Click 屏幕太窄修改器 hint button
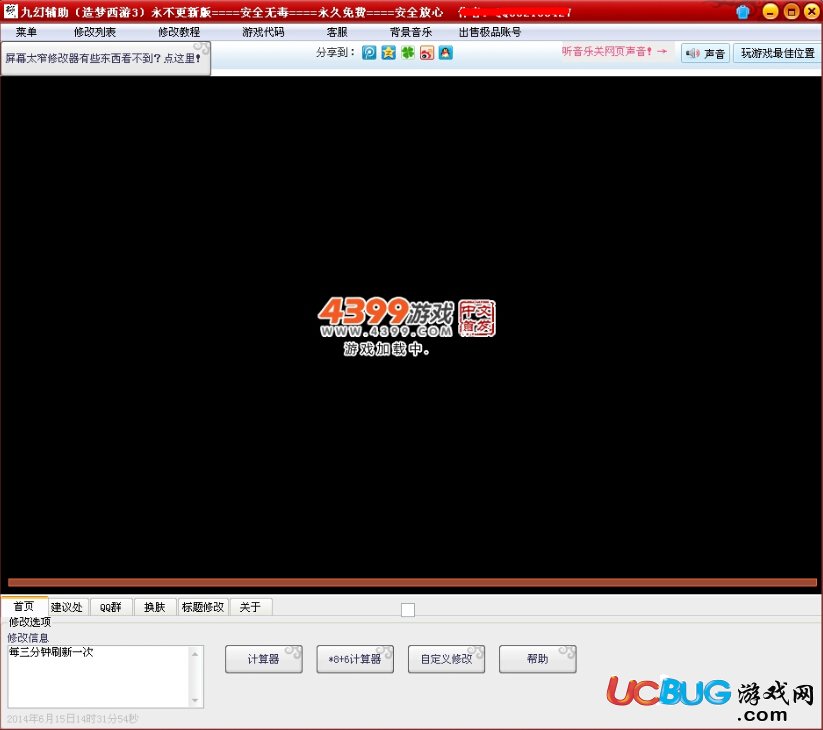The width and height of the screenshot is (823, 730). pyautogui.click(x=105, y=58)
